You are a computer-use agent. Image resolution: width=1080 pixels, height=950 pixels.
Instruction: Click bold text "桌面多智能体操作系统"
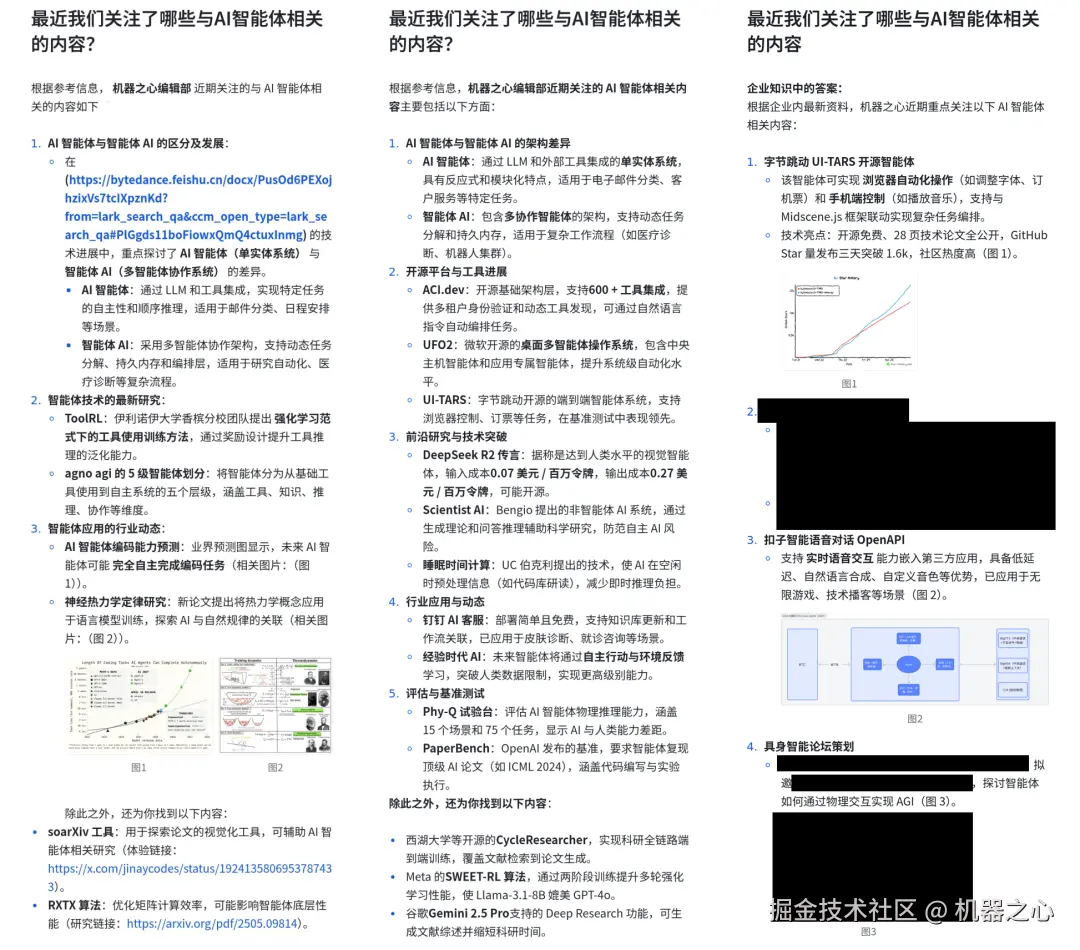577,345
